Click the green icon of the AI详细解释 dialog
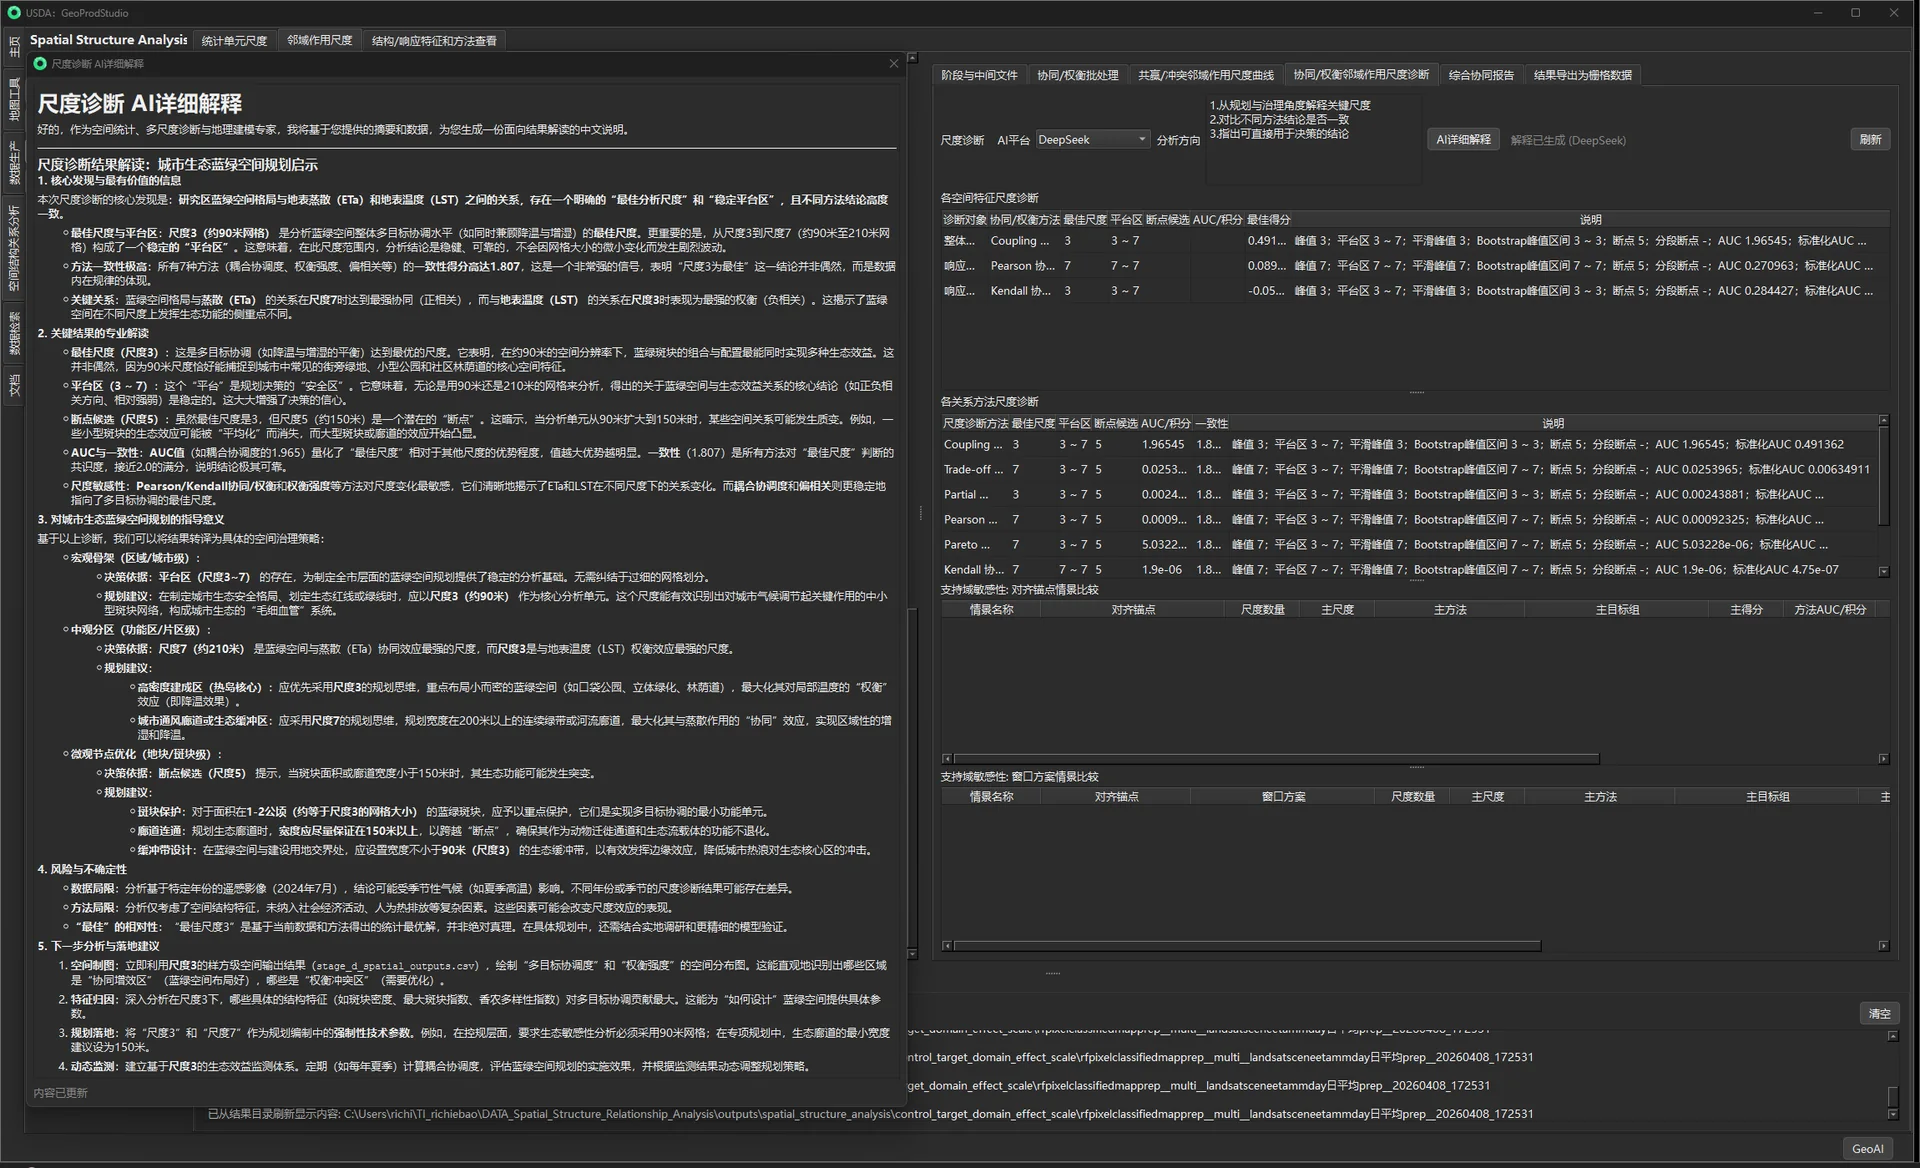Viewport: 1920px width, 1168px height. (40, 63)
